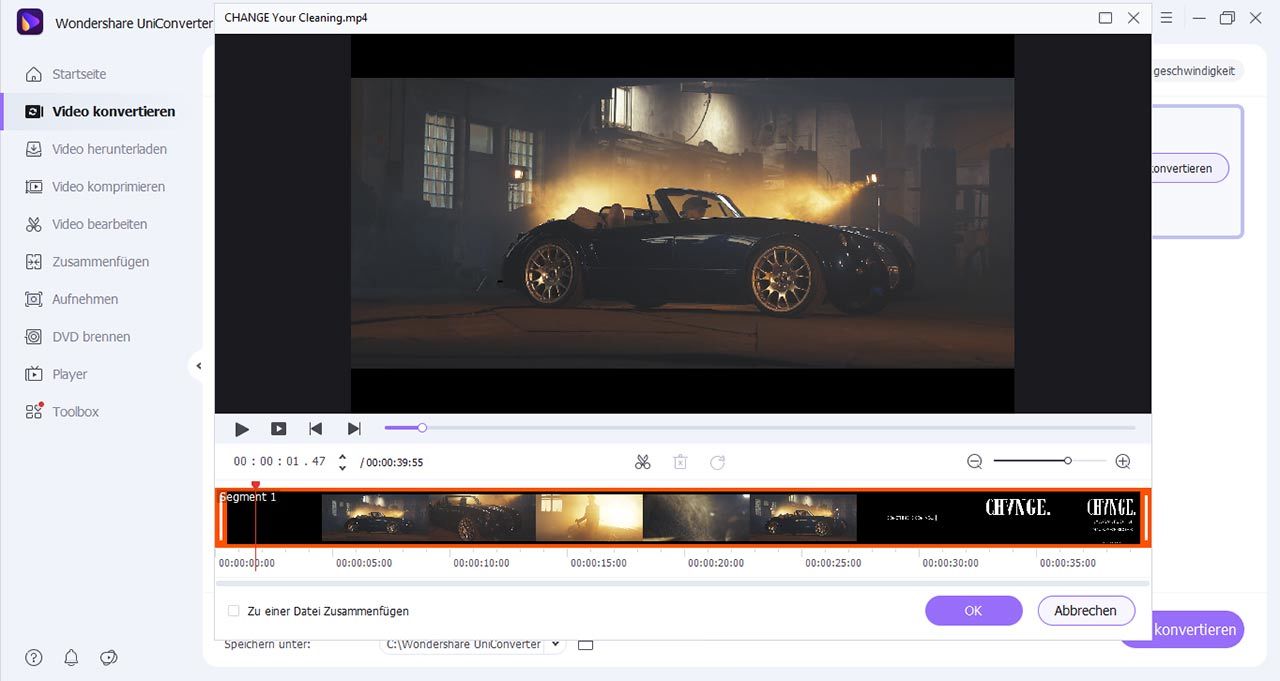Click the Segment 1 label
The image size is (1280, 681).
(248, 497)
